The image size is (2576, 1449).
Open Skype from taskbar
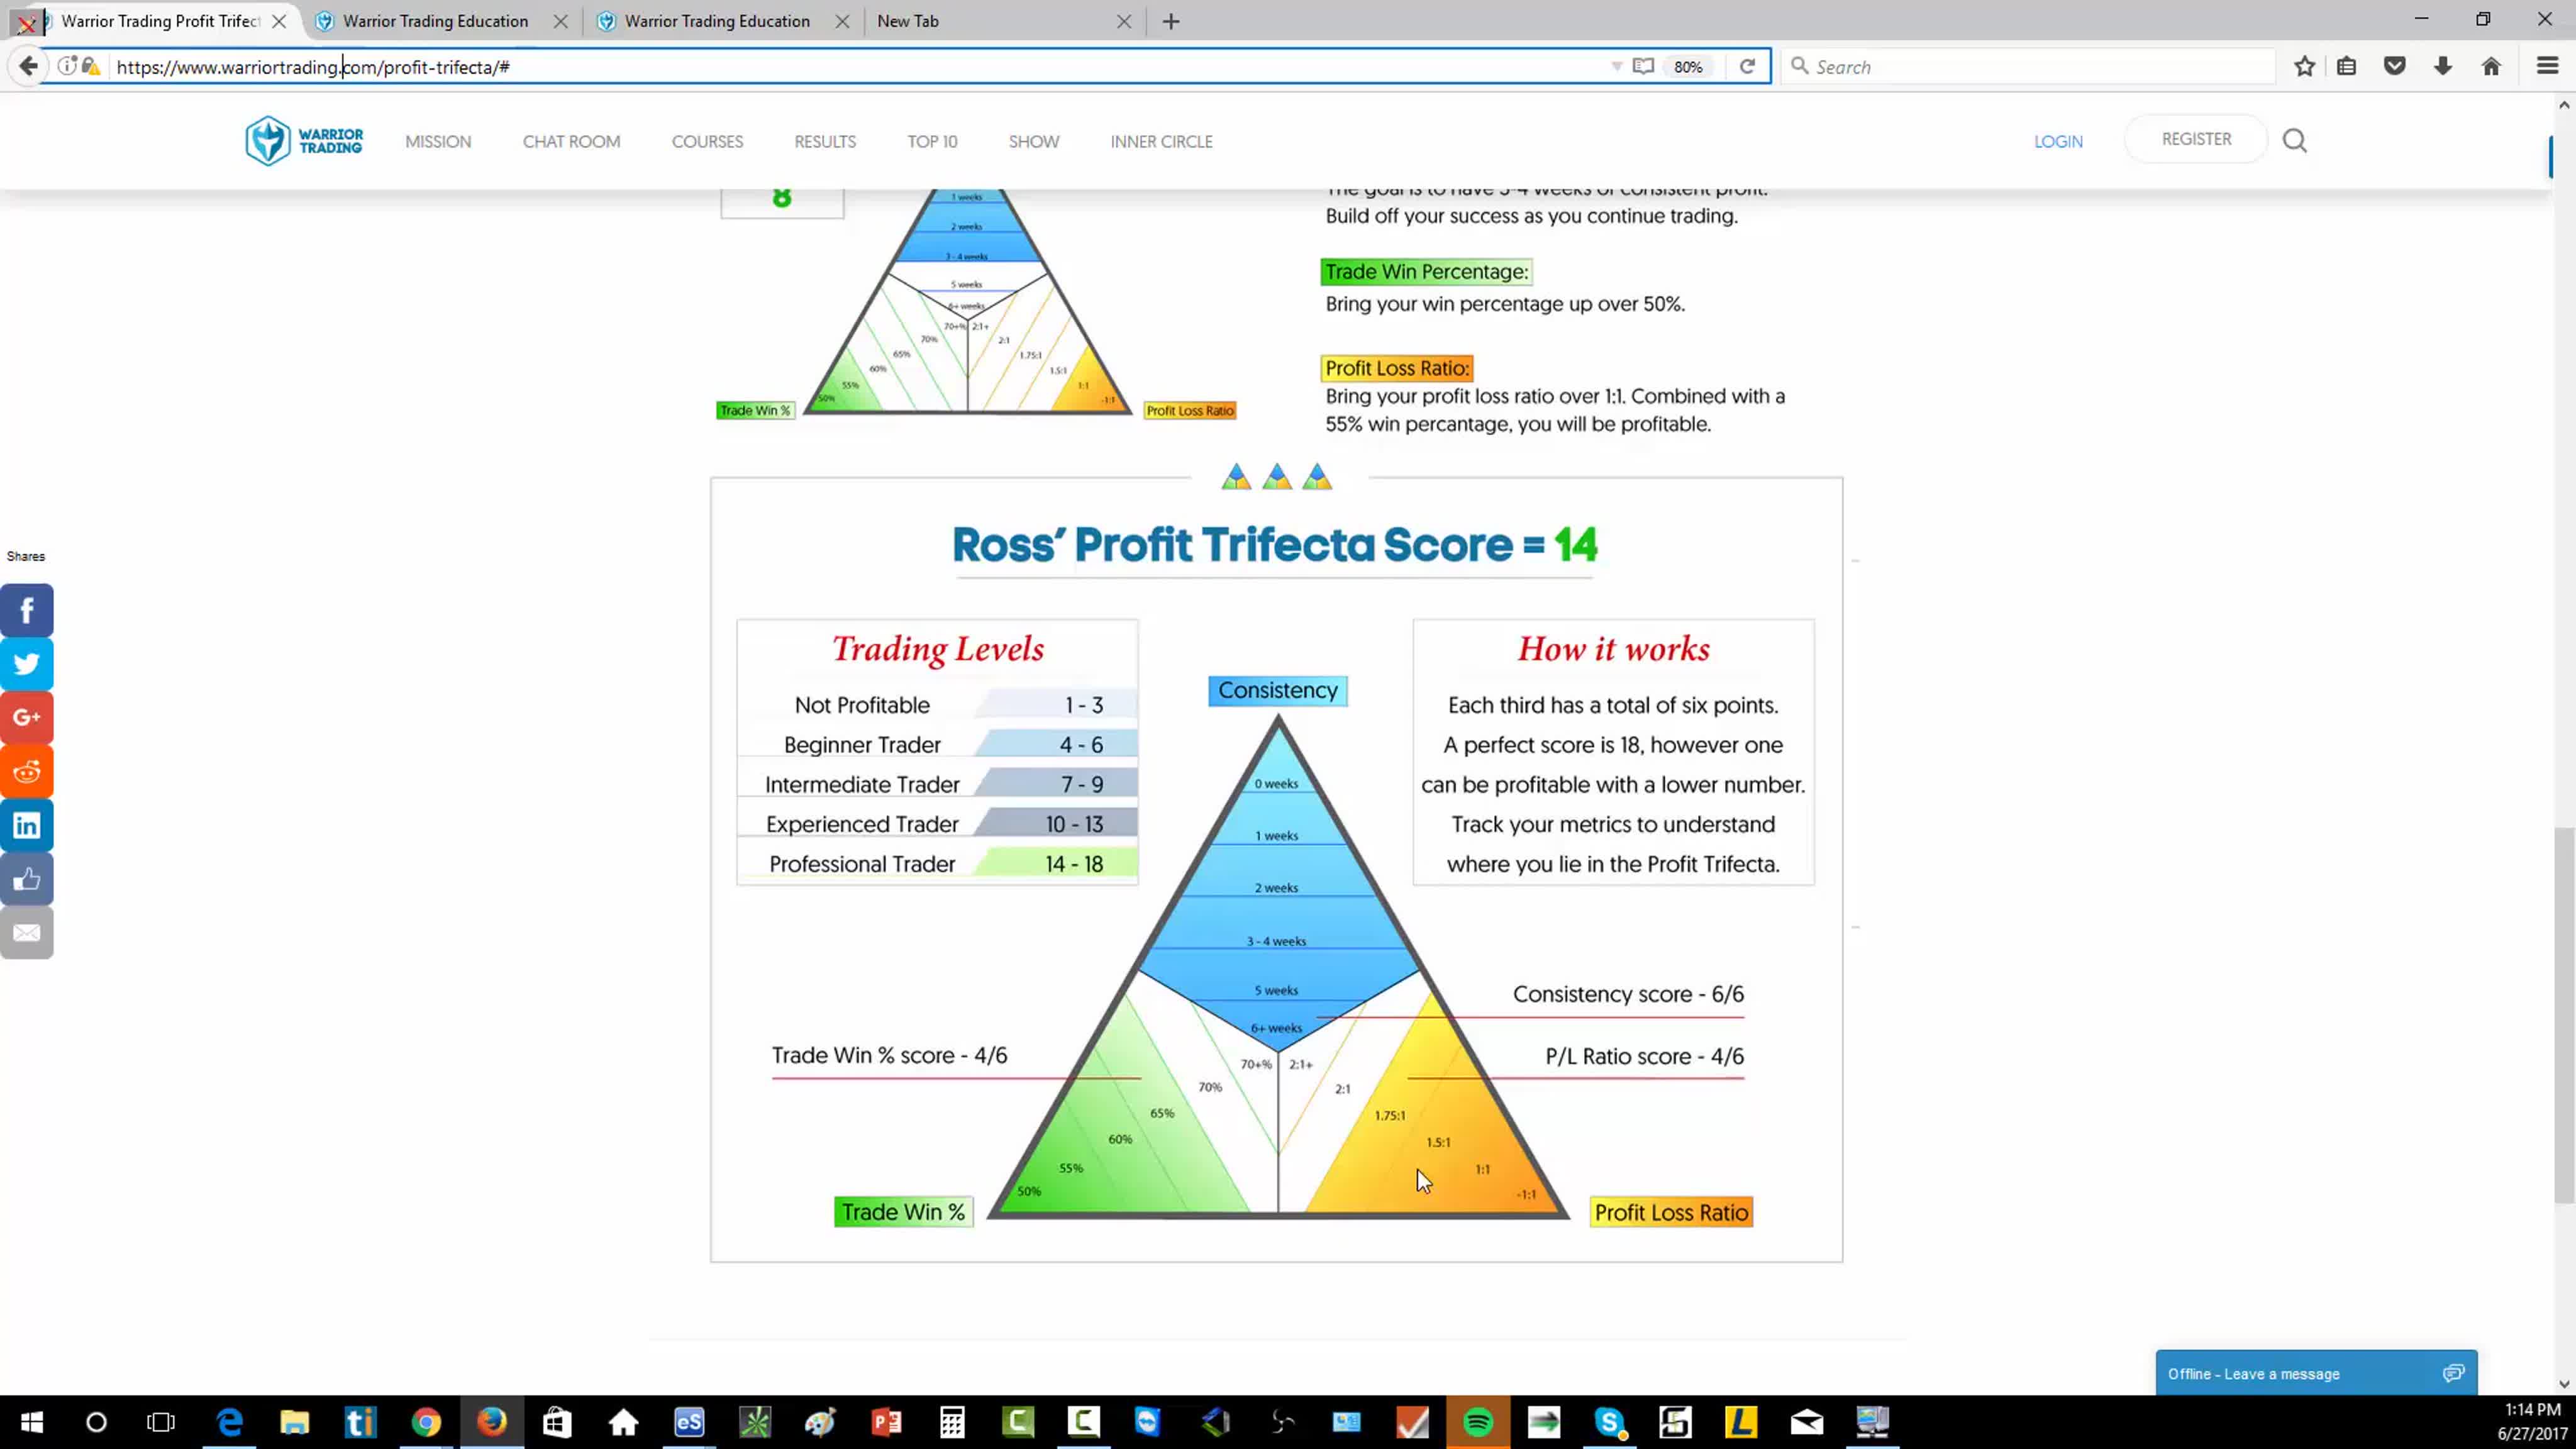(x=1609, y=1422)
